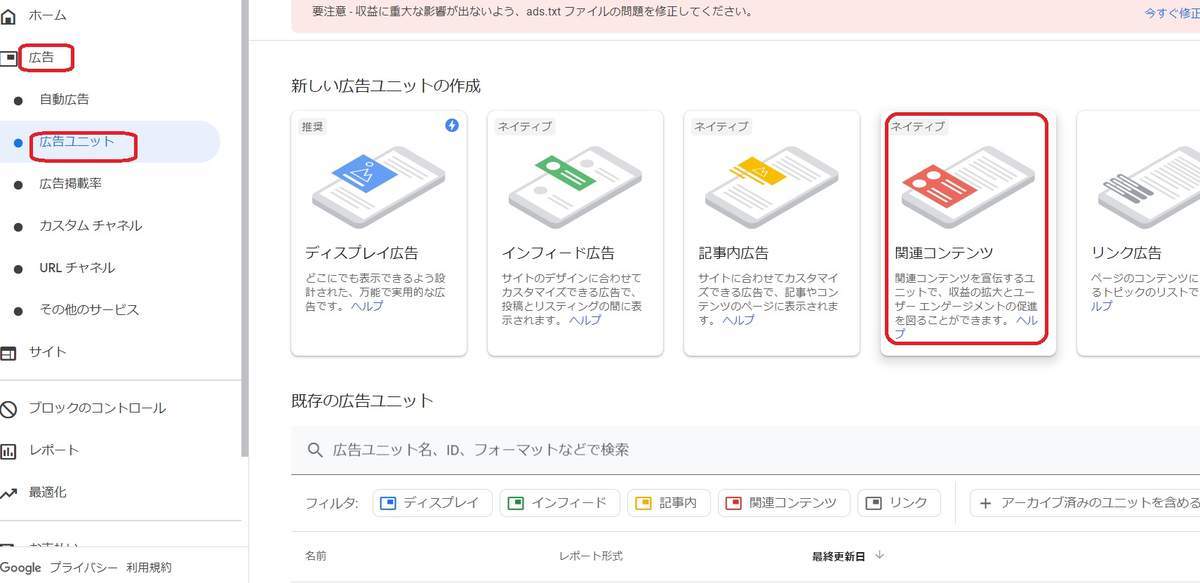Image resolution: width=1200 pixels, height=583 pixels.
Task: Create a リンク広告 unit
Action: point(1138,233)
